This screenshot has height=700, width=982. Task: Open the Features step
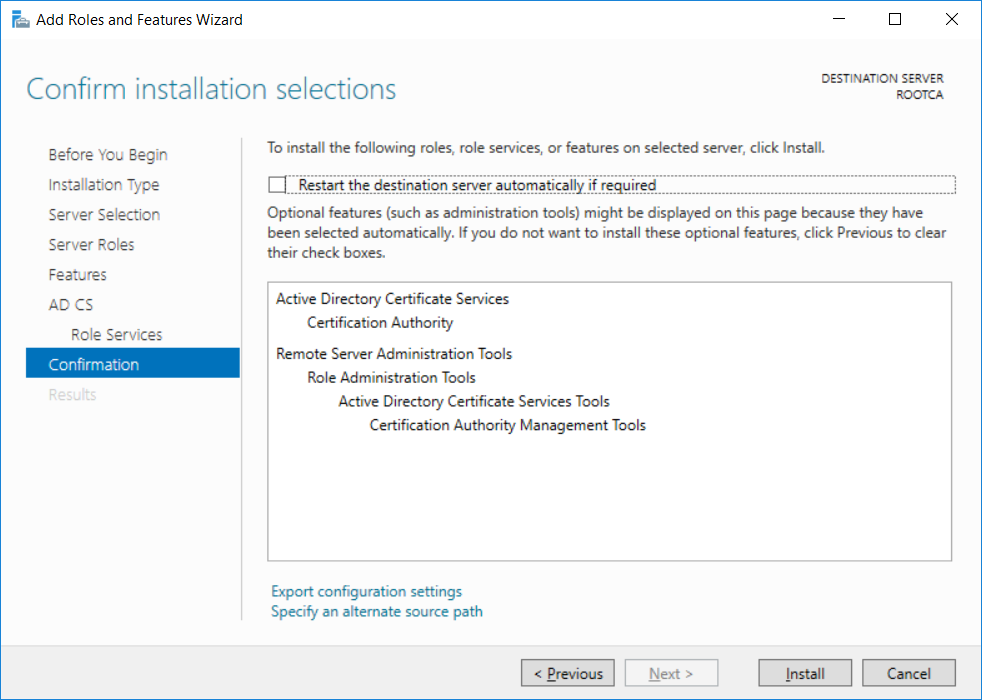click(x=78, y=275)
